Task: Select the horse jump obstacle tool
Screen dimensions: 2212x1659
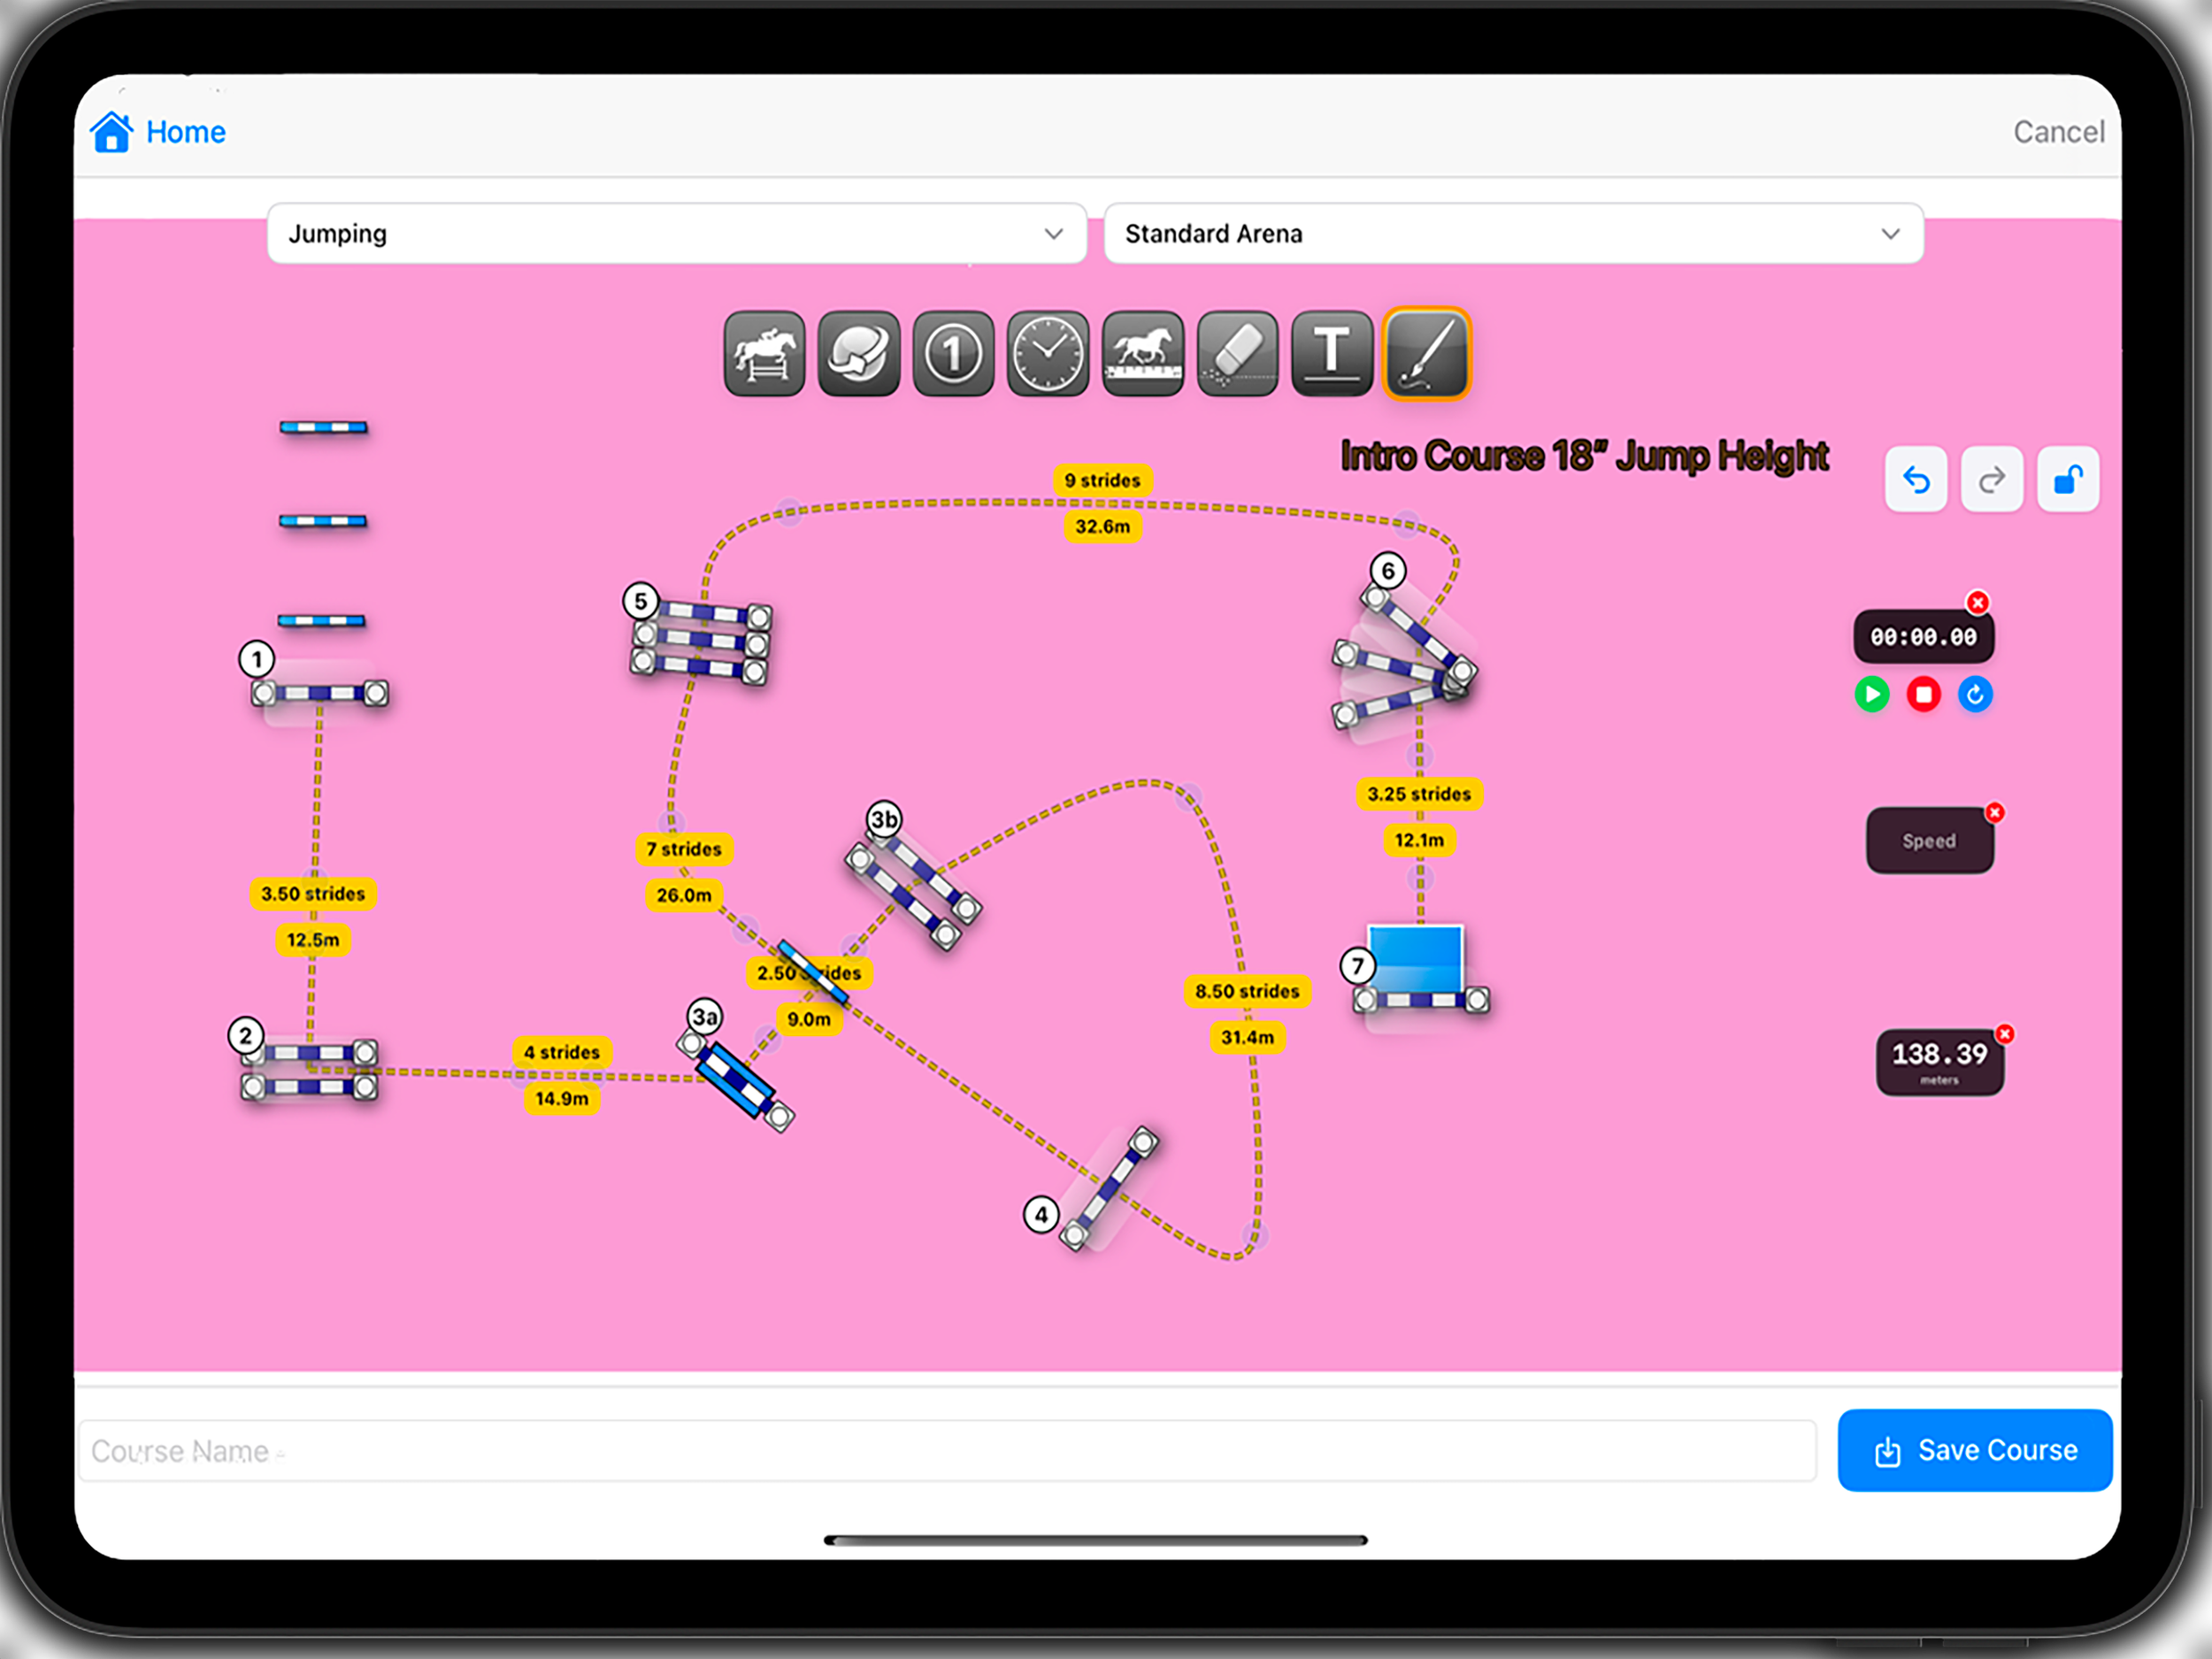Action: (x=764, y=354)
